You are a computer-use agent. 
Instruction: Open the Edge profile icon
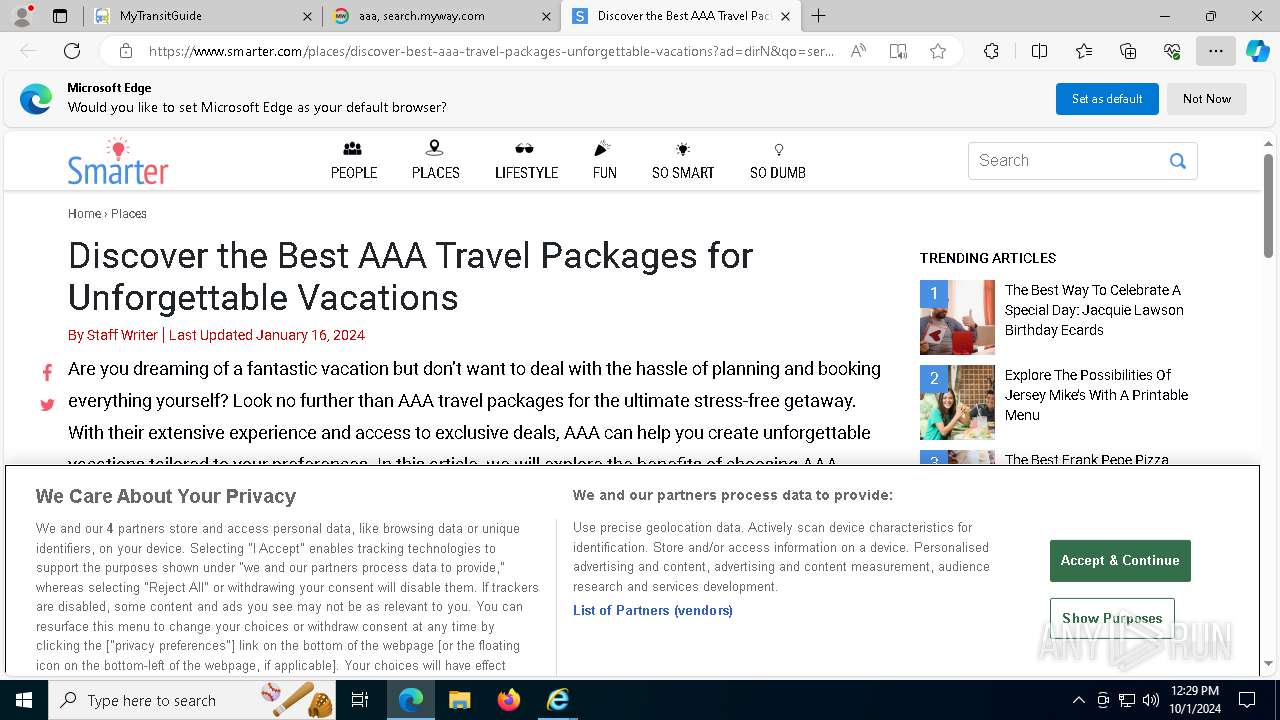(22, 16)
